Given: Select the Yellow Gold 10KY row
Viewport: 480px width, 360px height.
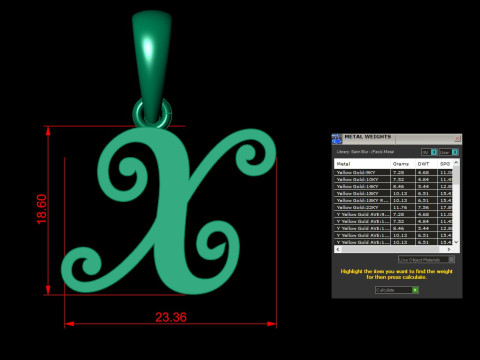Looking at the screenshot, I should click(394, 179).
